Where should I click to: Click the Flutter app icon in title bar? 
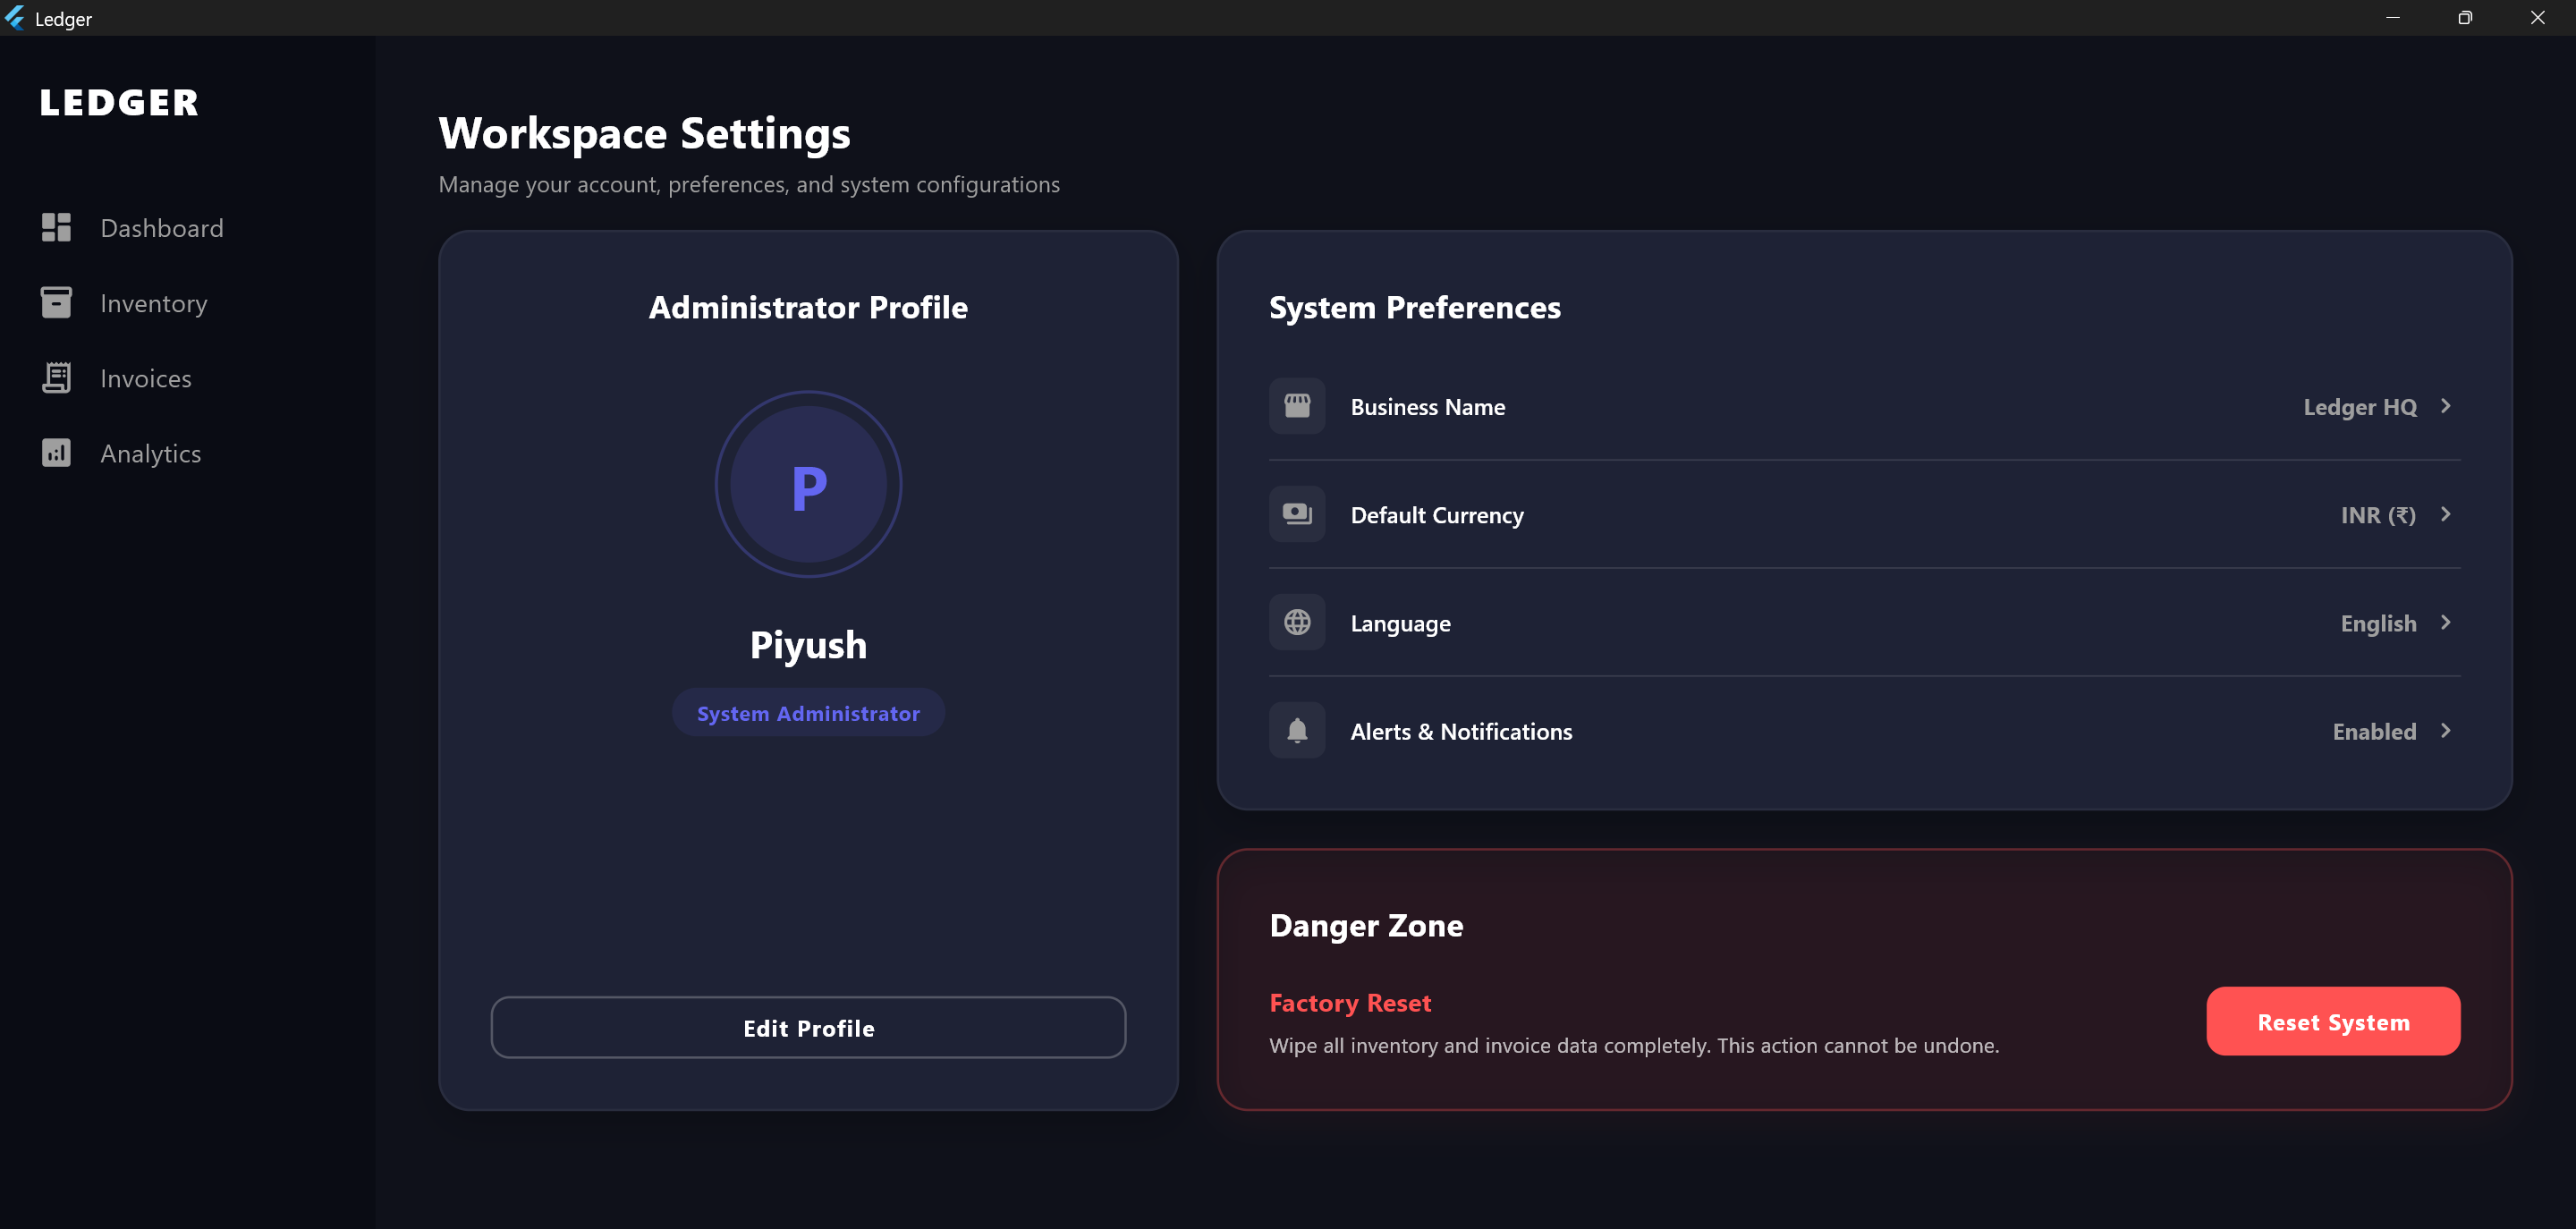(x=14, y=18)
